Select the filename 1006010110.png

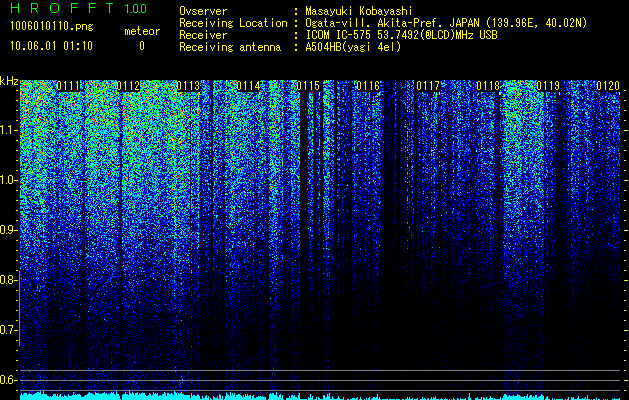pos(52,26)
